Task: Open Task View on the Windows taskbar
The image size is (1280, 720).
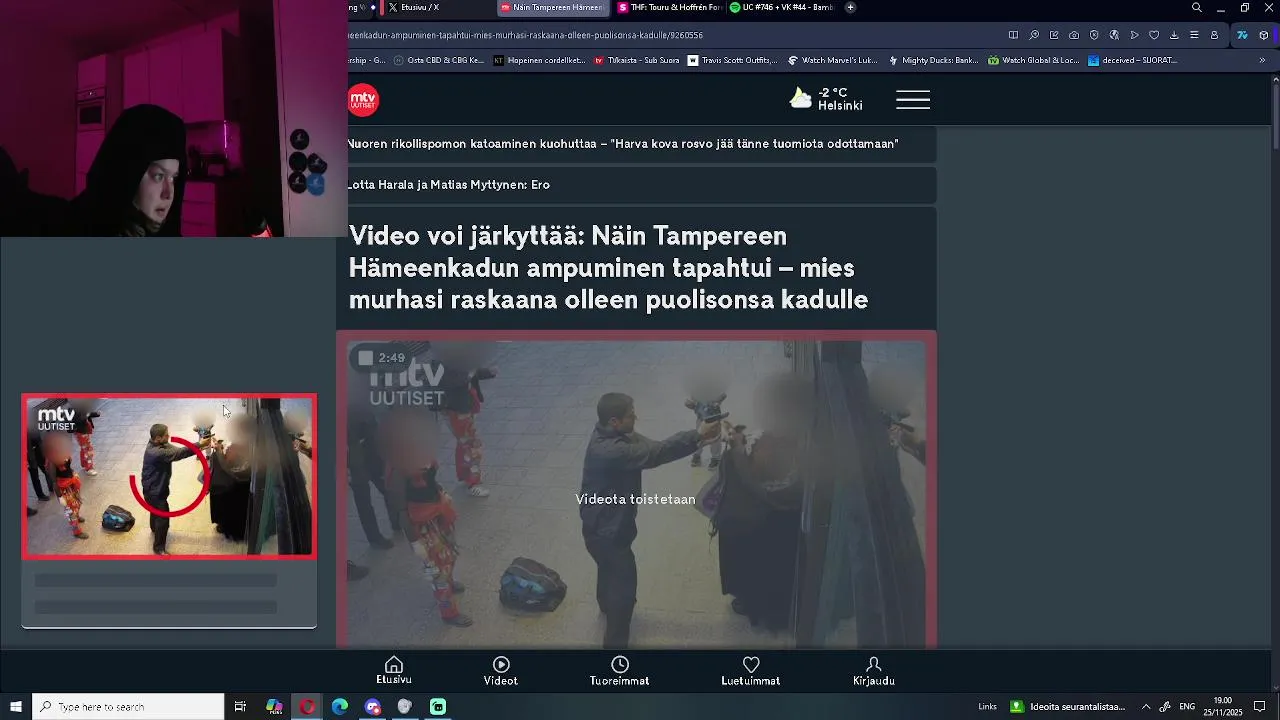Action: 240,707
